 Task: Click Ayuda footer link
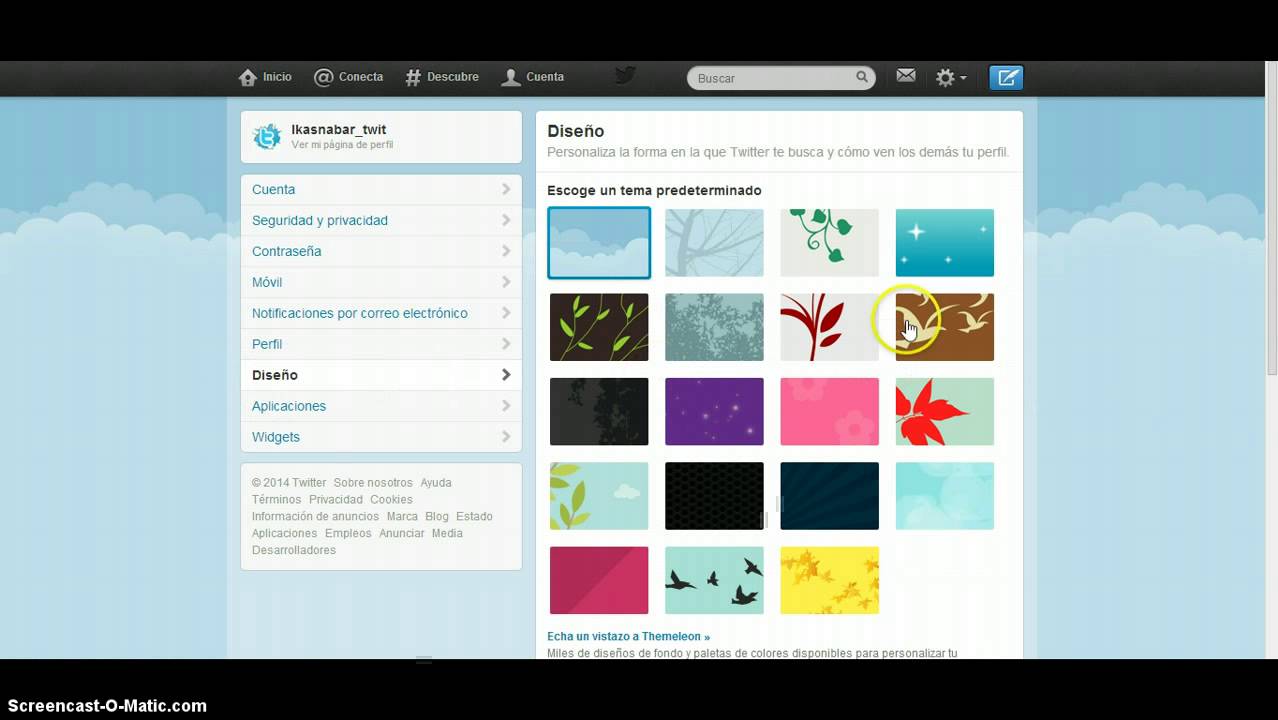click(436, 482)
